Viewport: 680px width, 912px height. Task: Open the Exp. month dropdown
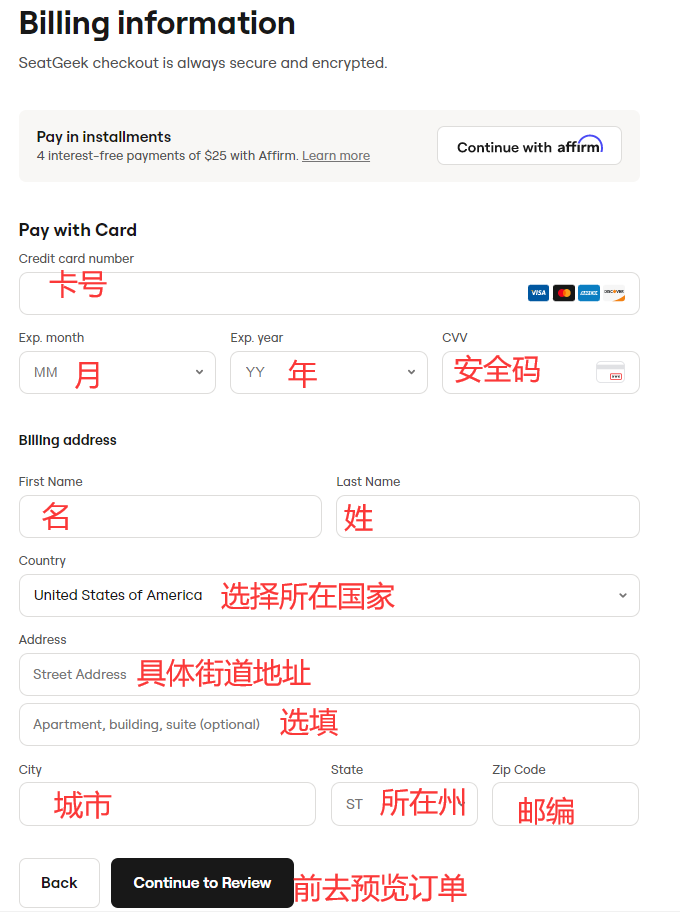click(117, 372)
